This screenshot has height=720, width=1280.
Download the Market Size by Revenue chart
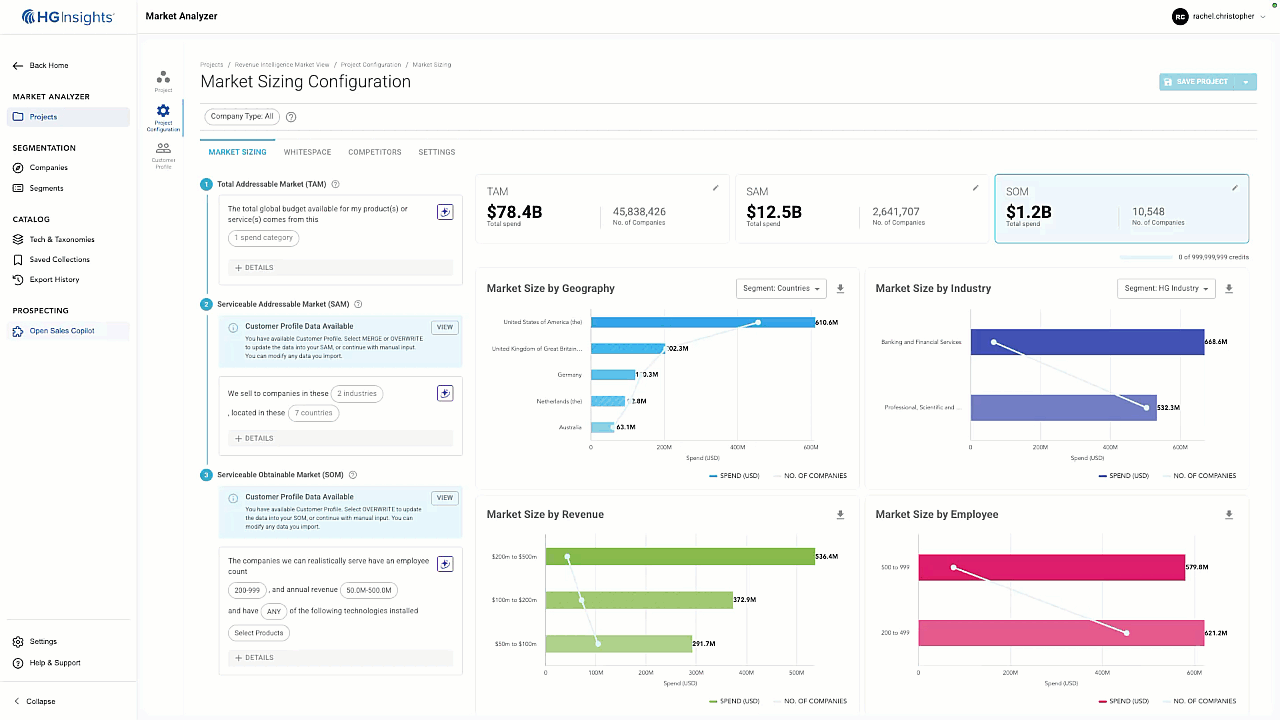tap(840, 515)
